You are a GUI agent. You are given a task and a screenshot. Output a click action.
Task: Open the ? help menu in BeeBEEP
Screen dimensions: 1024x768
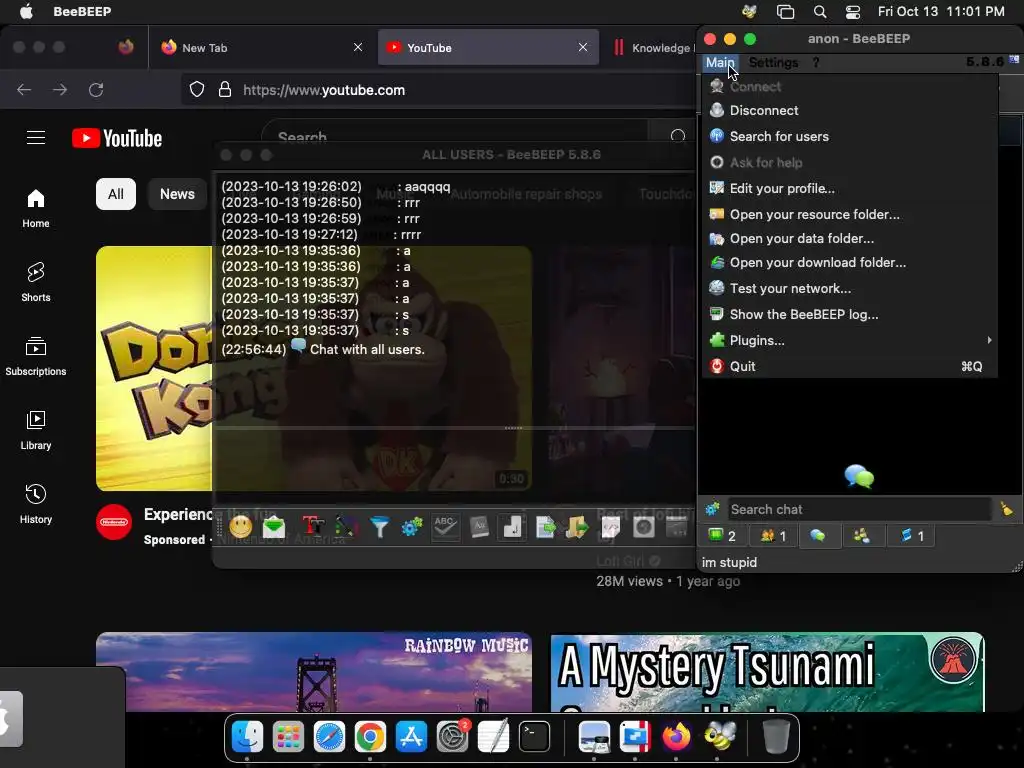point(816,63)
